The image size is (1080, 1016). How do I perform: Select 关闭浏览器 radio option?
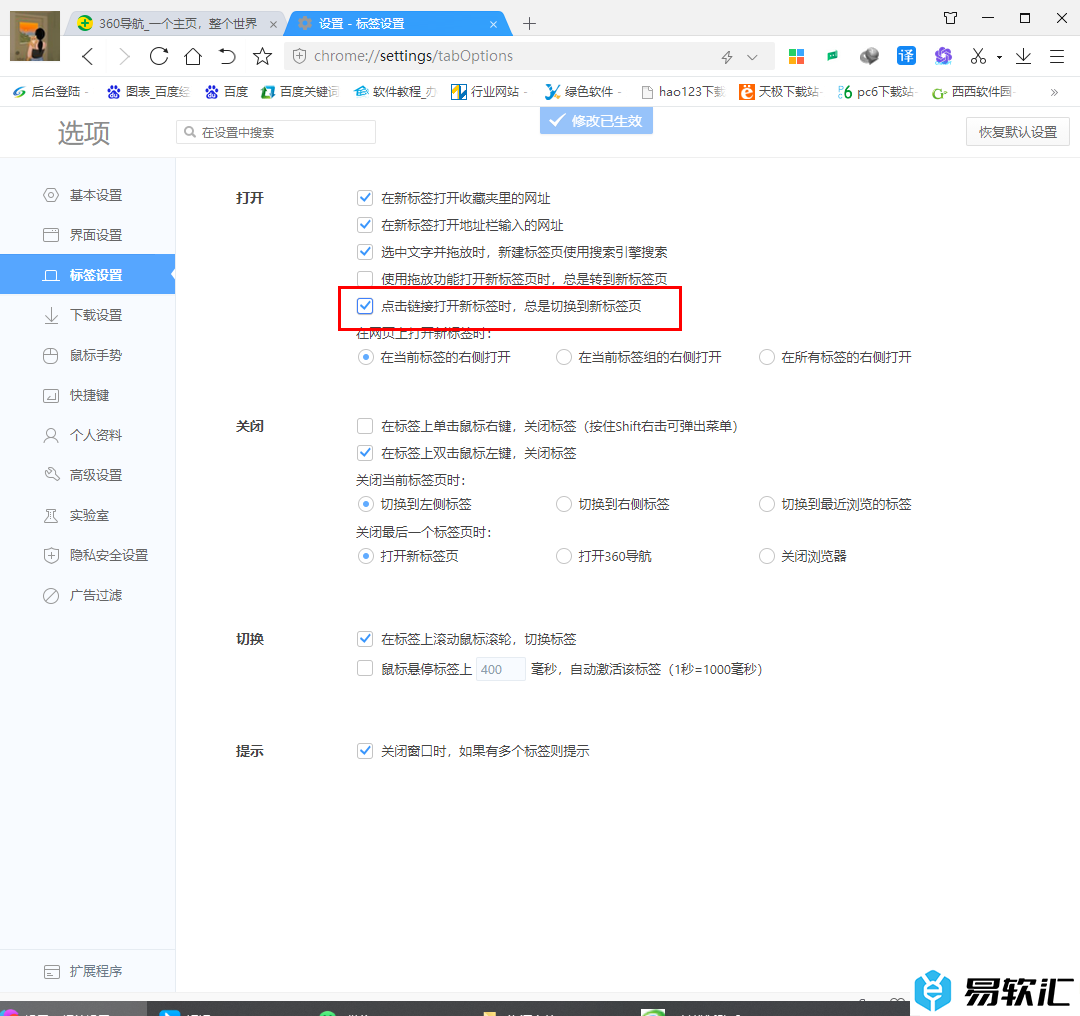coord(767,556)
